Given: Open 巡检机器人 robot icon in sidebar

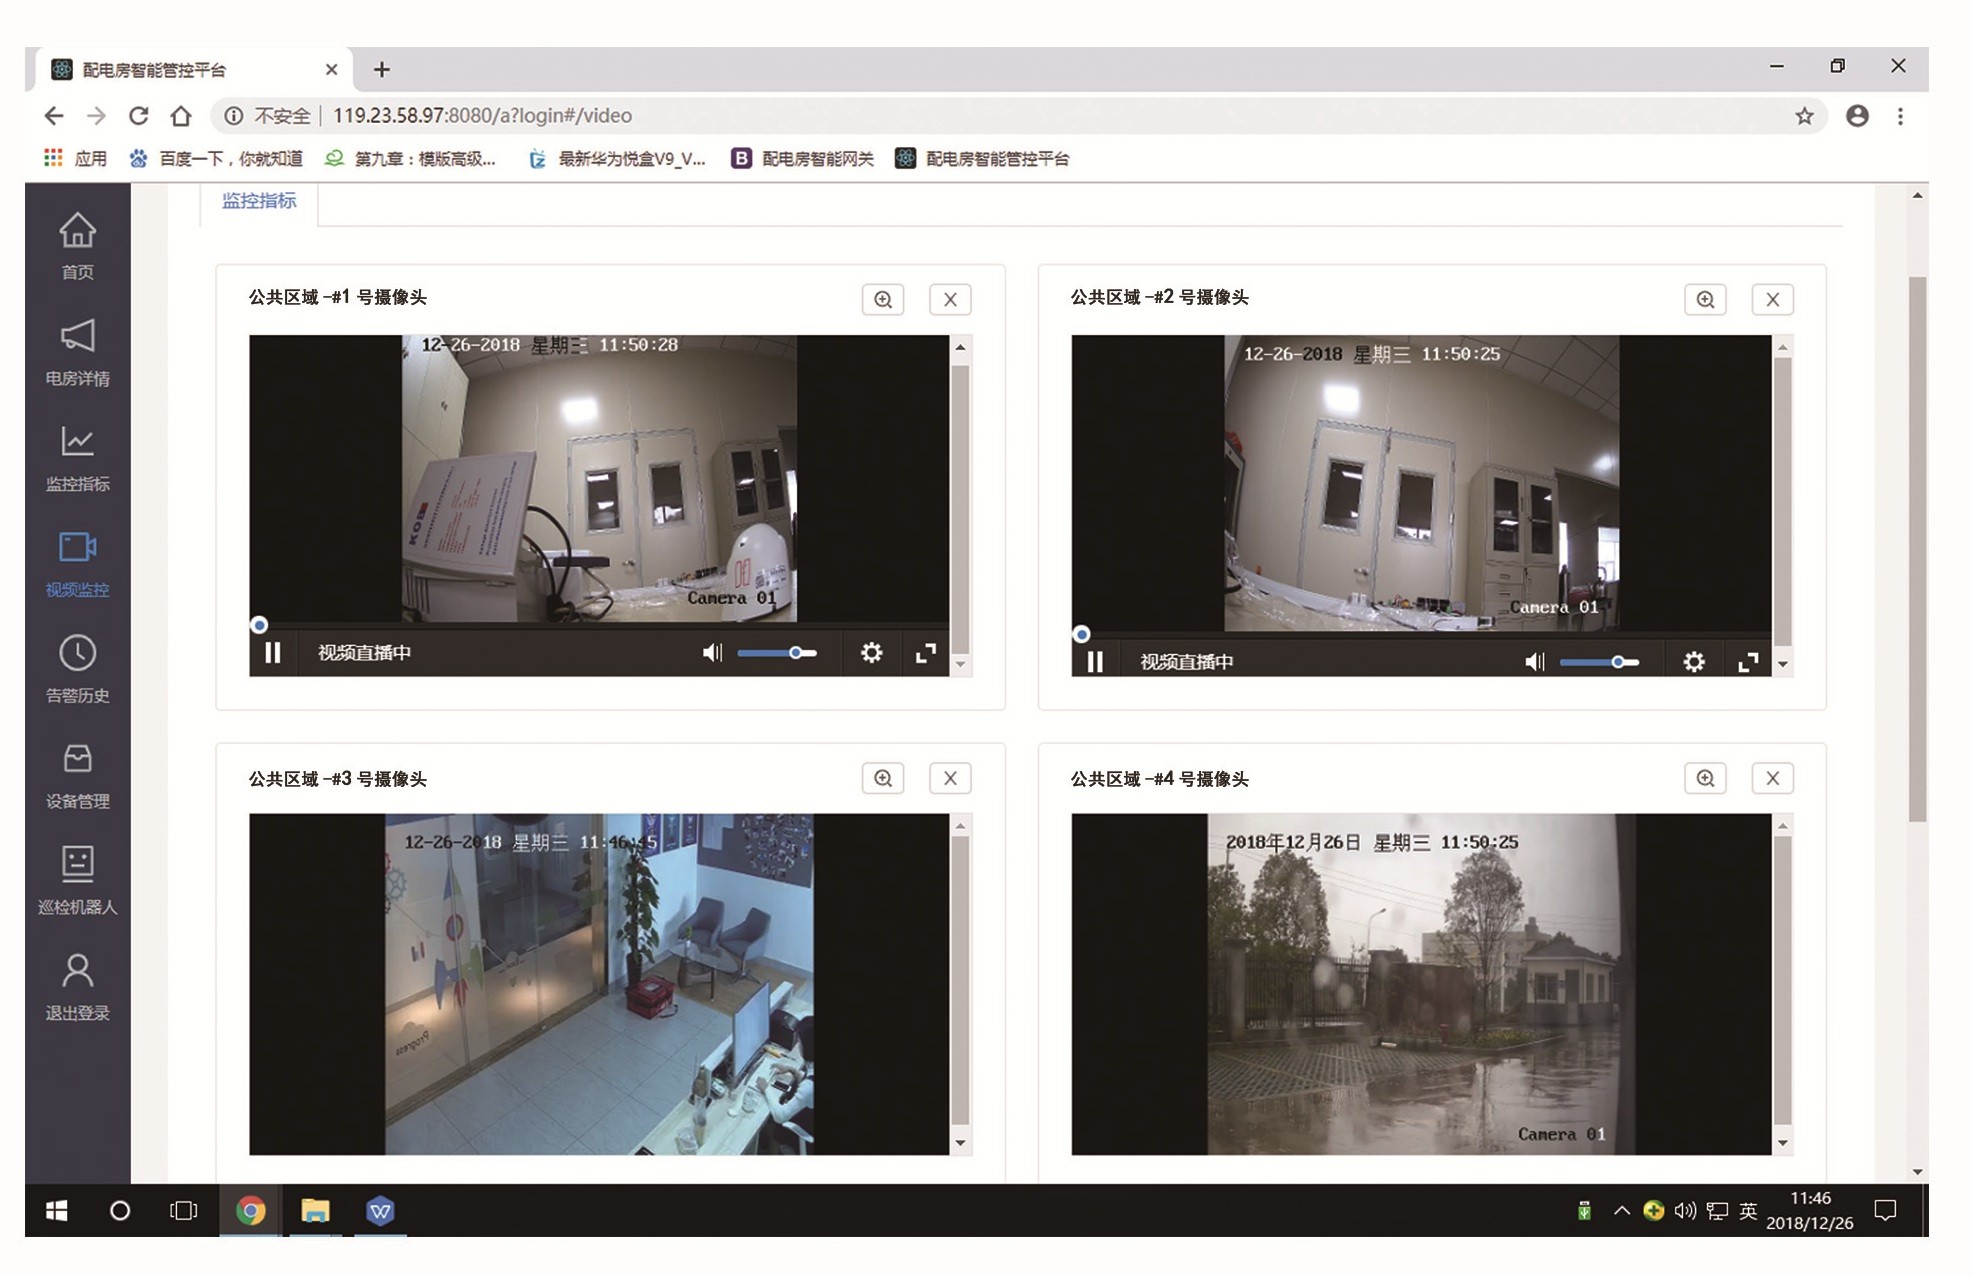Looking at the screenshot, I should pyautogui.click(x=77, y=864).
